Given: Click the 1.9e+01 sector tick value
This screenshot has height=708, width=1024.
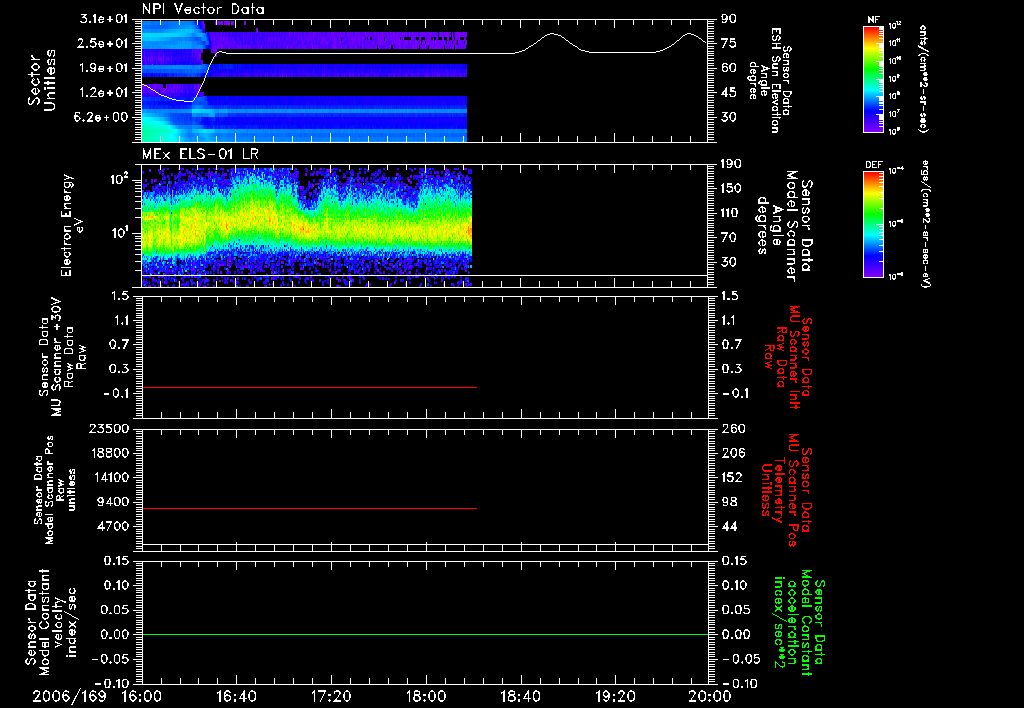Looking at the screenshot, I should click(x=104, y=68).
